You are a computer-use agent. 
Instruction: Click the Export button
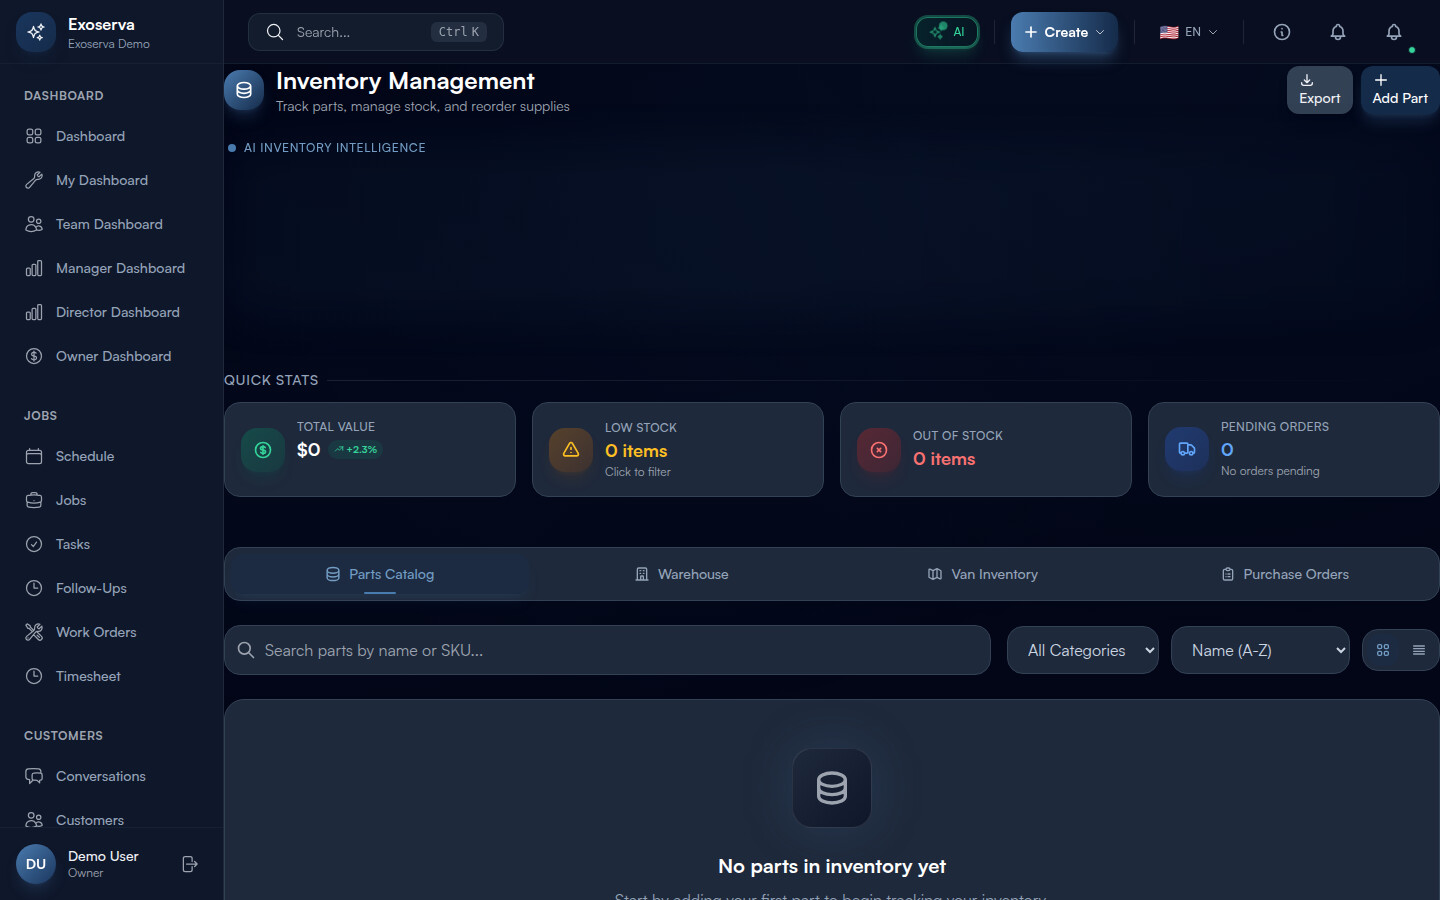click(x=1319, y=90)
